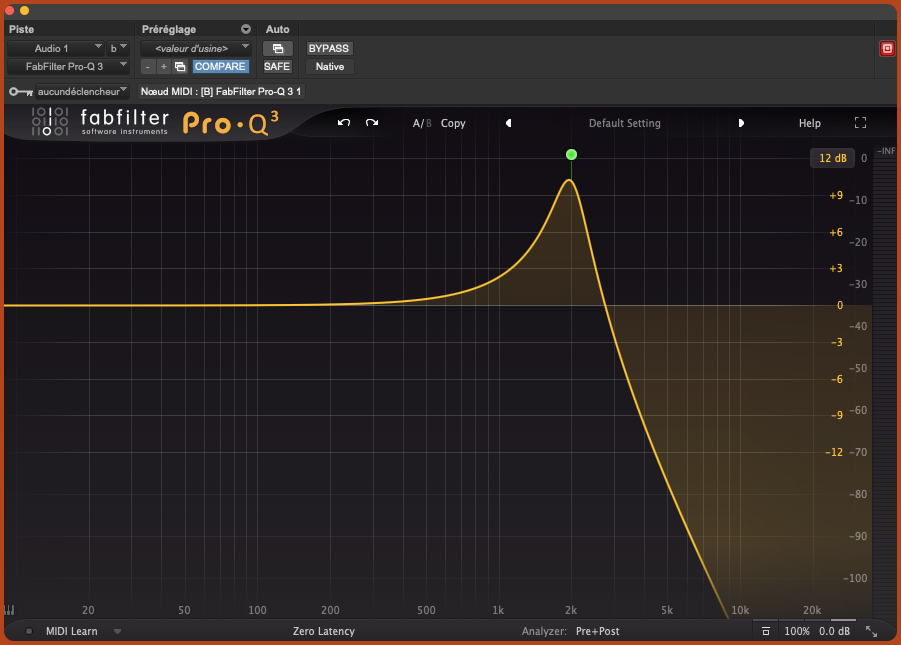Load next preset with right arrow

coord(741,123)
